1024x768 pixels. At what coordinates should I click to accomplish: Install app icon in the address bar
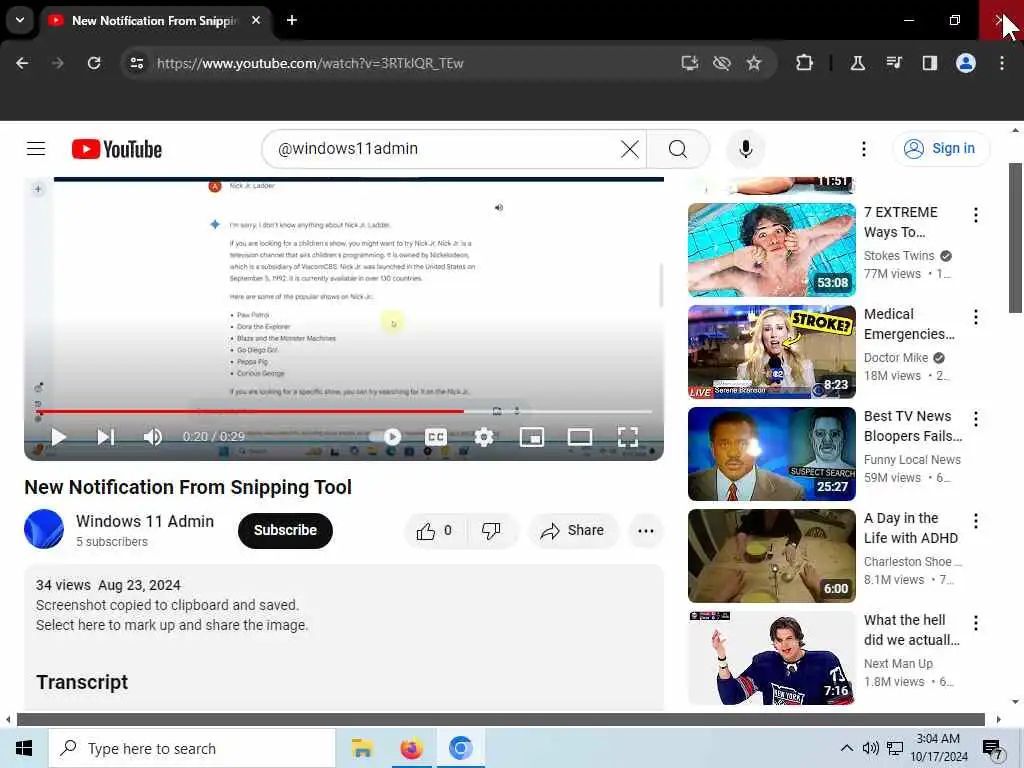tap(690, 63)
